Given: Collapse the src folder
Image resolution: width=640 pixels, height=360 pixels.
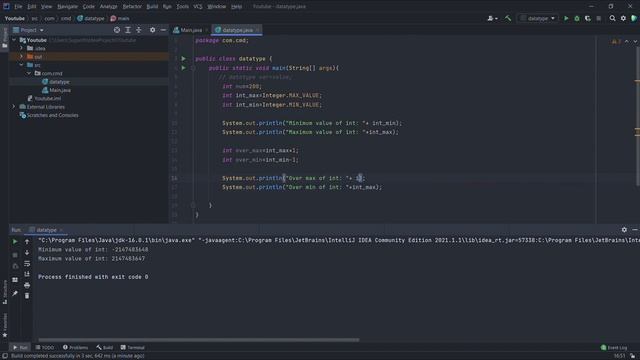Looking at the screenshot, I should pos(22,65).
